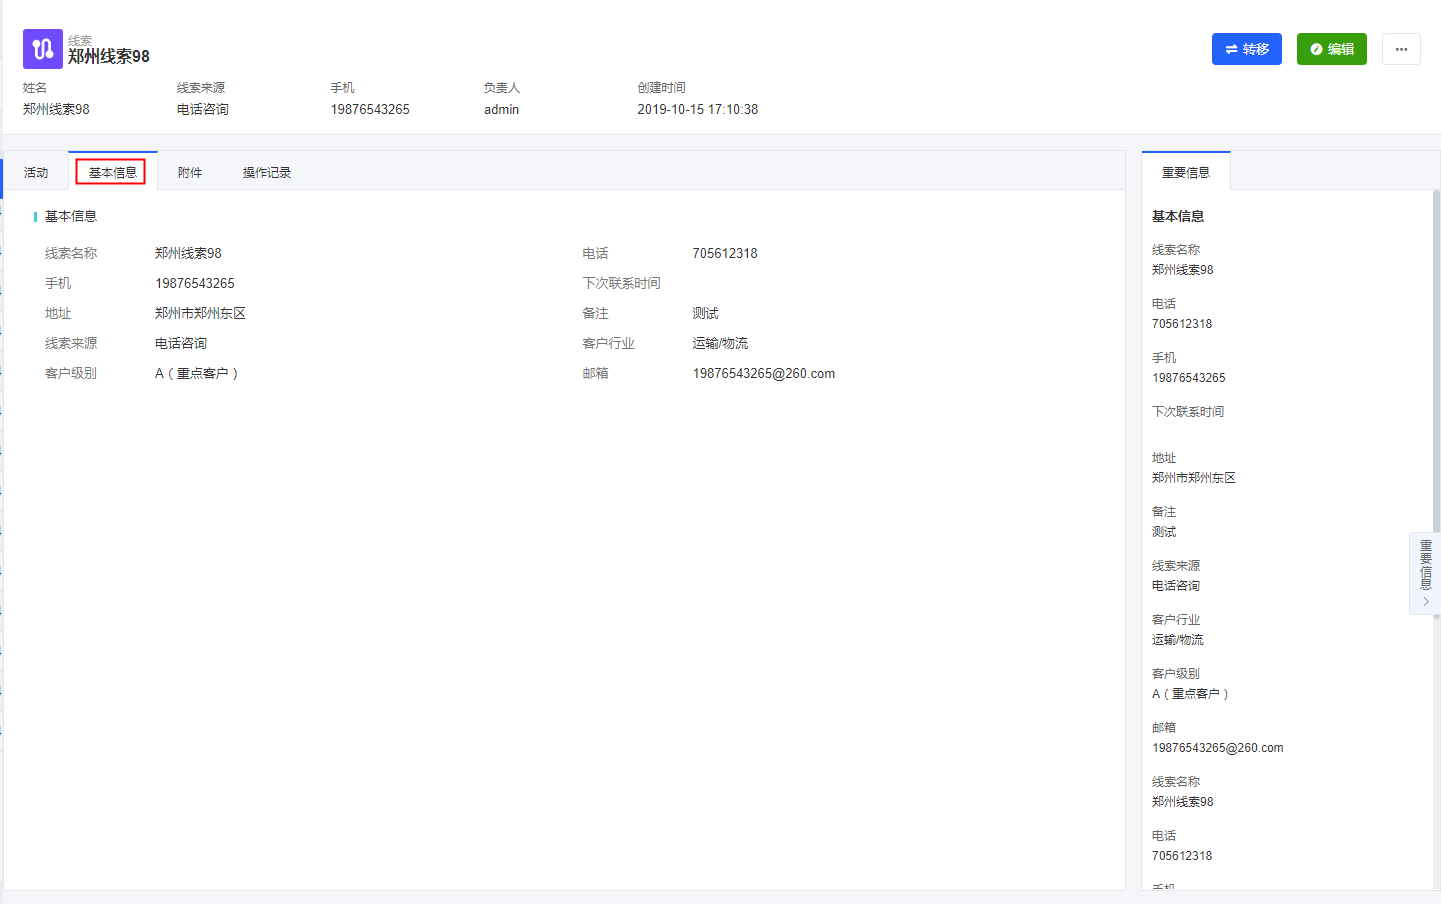Click the 基本信息 section heading in main panel
This screenshot has width=1441, height=904.
click(71, 217)
